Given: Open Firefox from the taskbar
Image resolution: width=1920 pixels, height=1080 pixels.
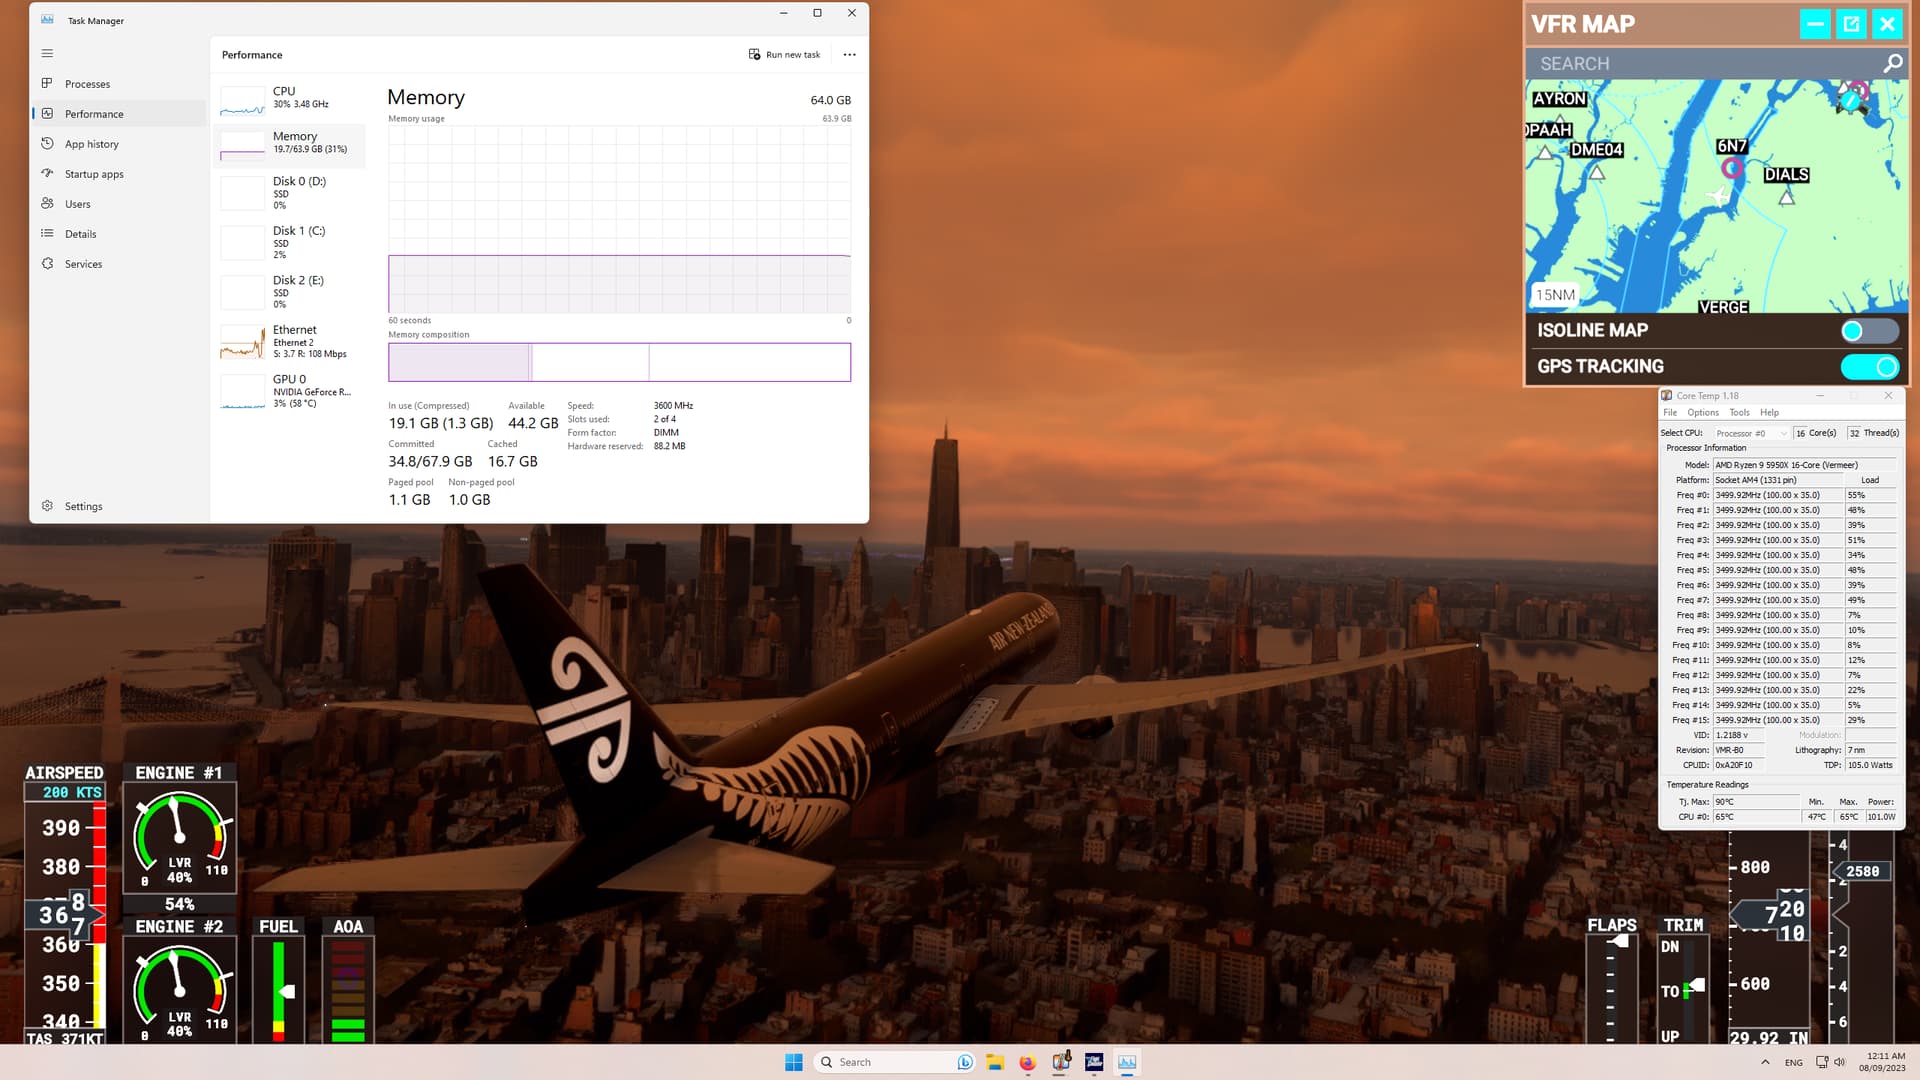Looking at the screenshot, I should [x=1027, y=1062].
